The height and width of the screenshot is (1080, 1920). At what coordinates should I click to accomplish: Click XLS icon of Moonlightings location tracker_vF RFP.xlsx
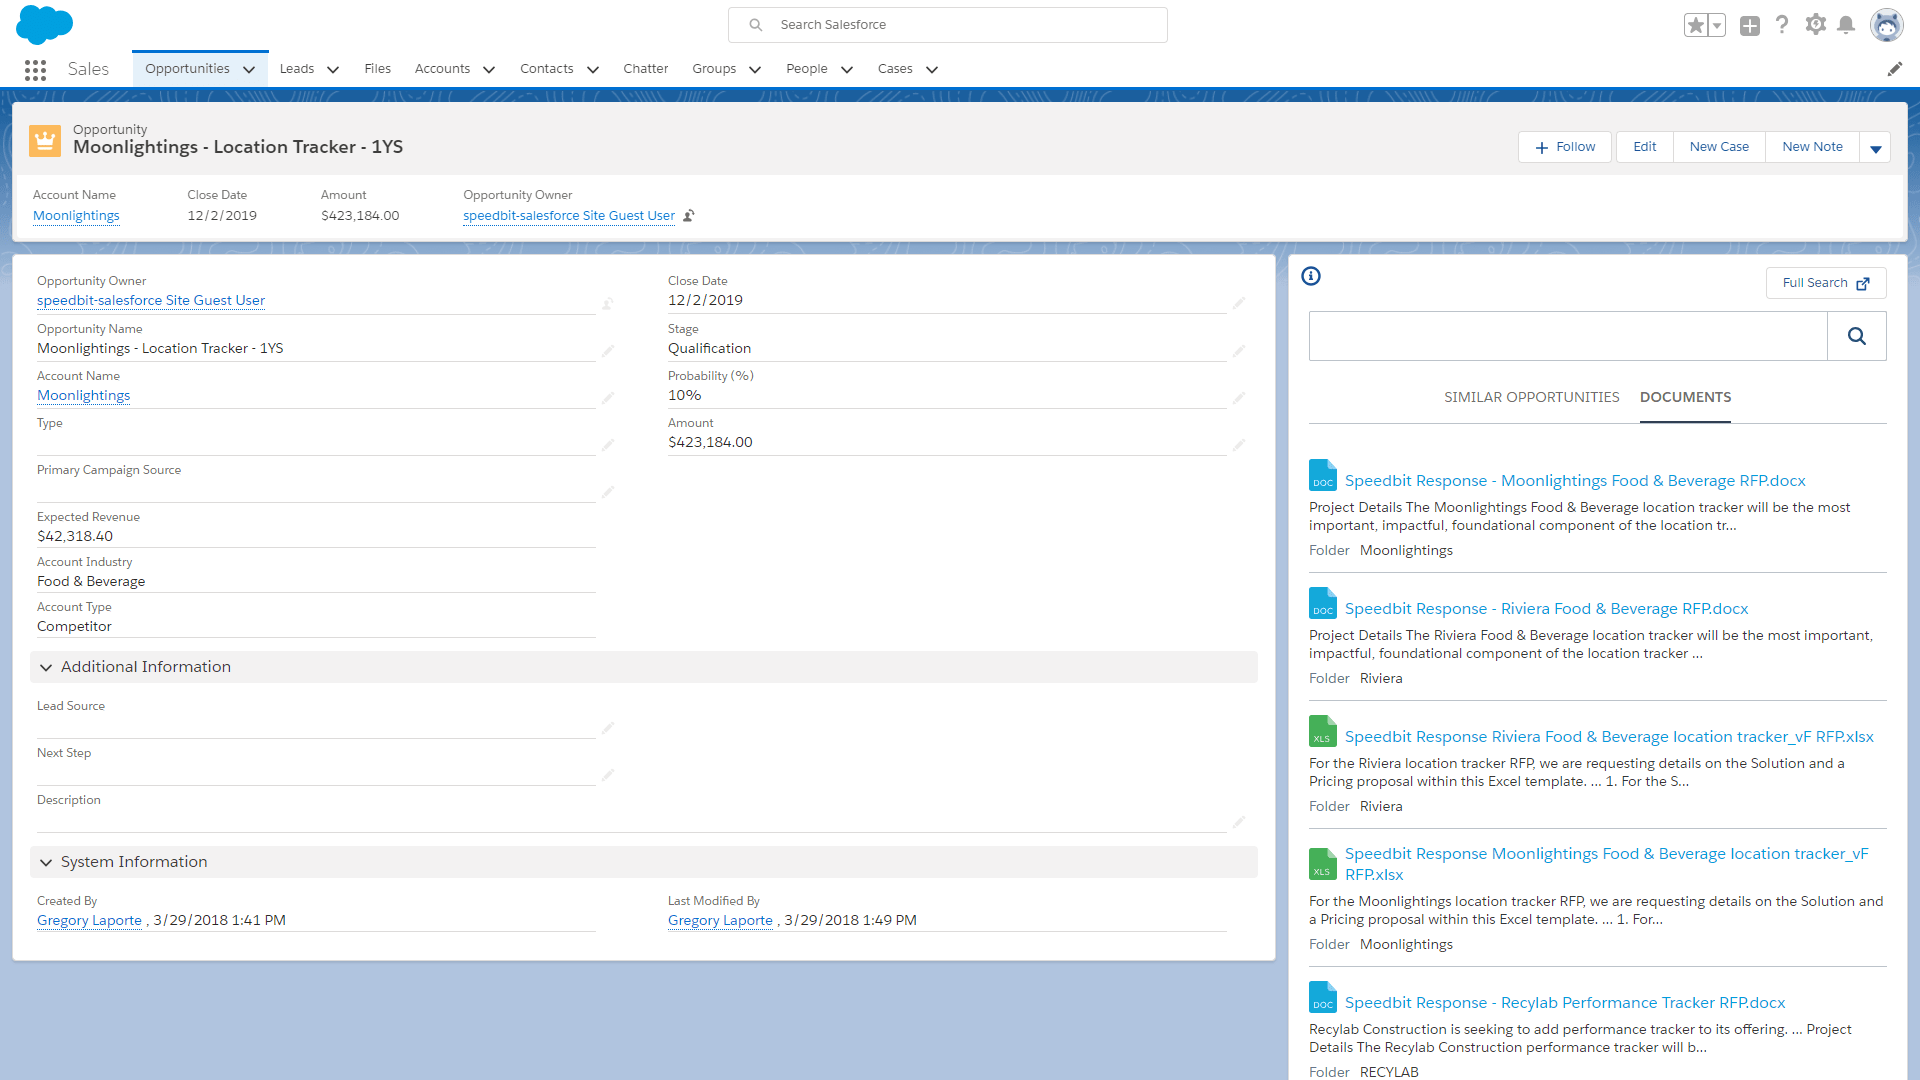(x=1323, y=864)
